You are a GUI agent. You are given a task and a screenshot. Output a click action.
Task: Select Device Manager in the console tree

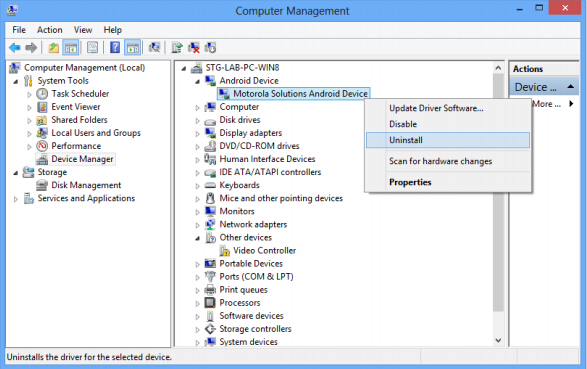click(82, 159)
